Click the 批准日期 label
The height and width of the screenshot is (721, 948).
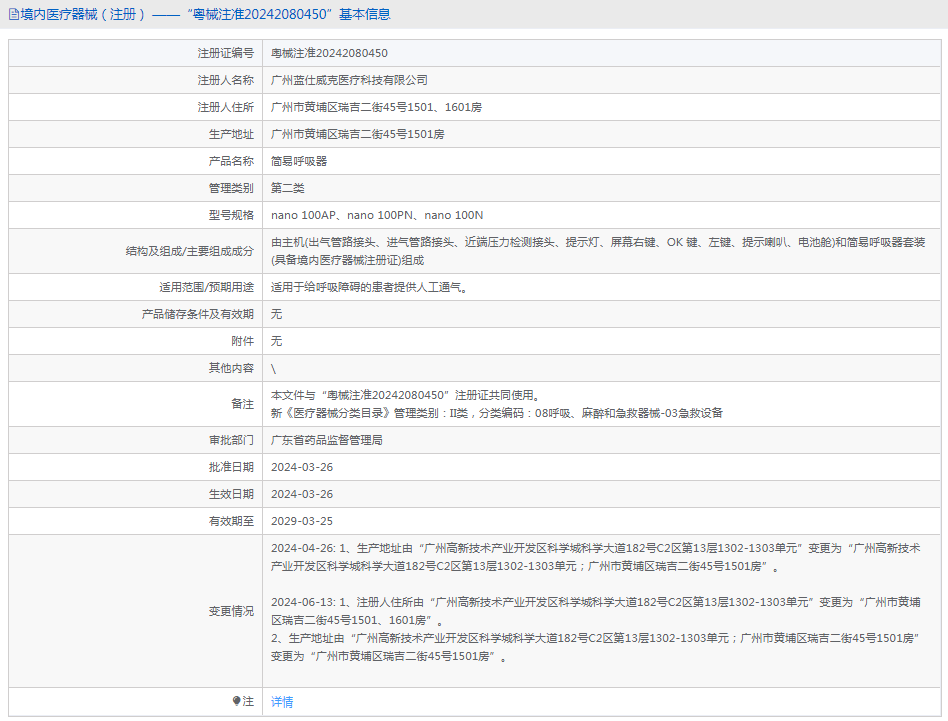[x=232, y=467]
